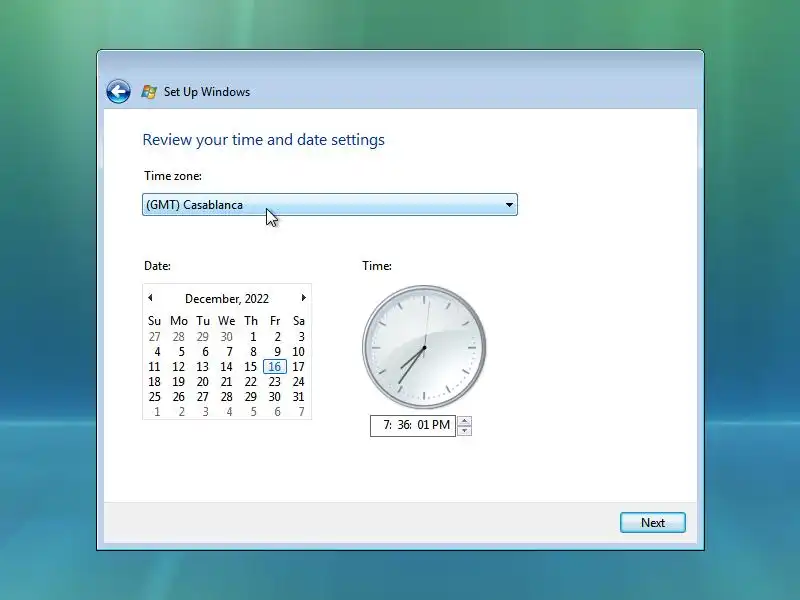Select December 11 in calendar
This screenshot has height=600, width=800.
point(154,366)
